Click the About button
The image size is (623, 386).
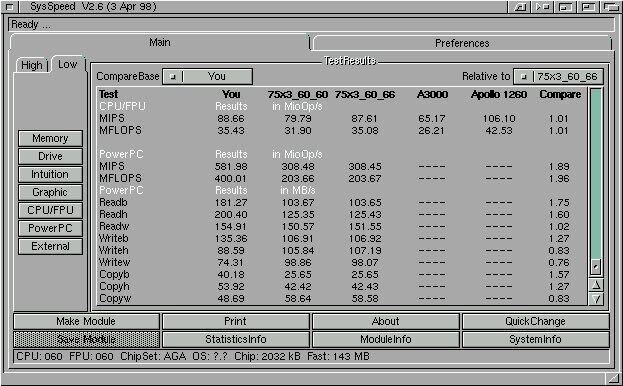[385, 321]
